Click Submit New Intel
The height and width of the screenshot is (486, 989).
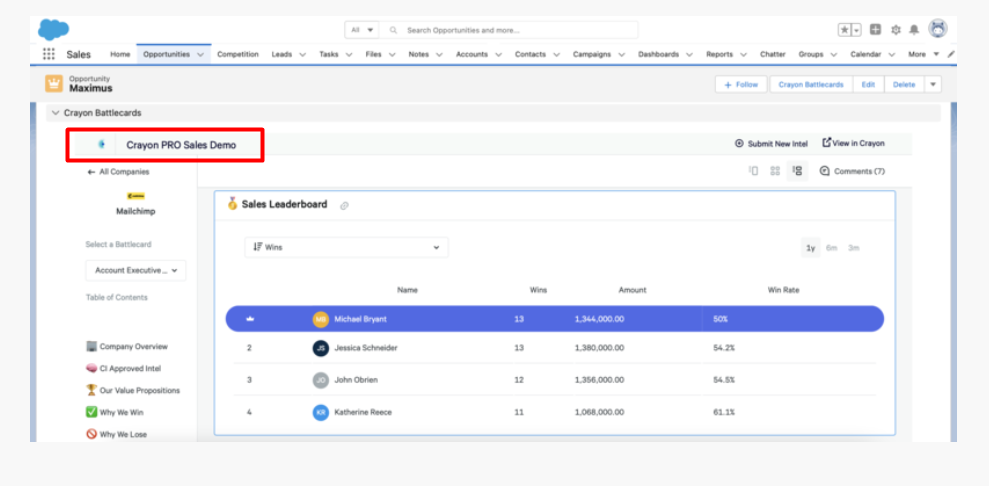771,144
